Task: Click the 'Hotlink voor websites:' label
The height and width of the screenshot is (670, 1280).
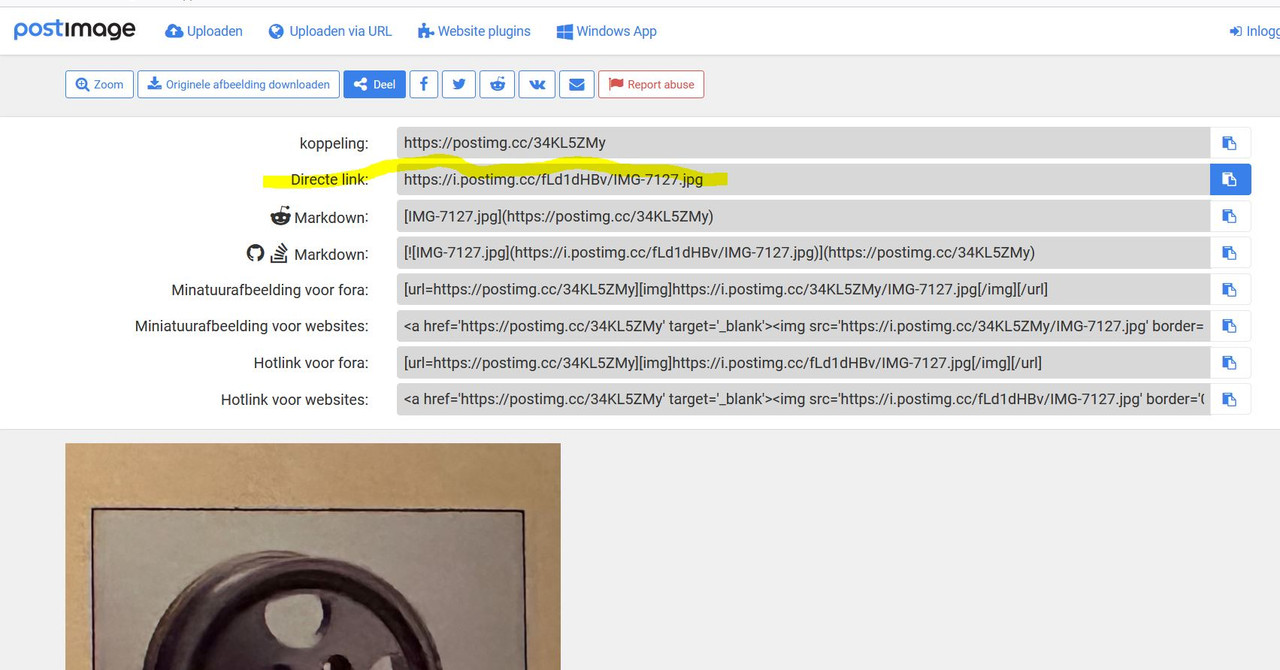Action: (x=295, y=400)
